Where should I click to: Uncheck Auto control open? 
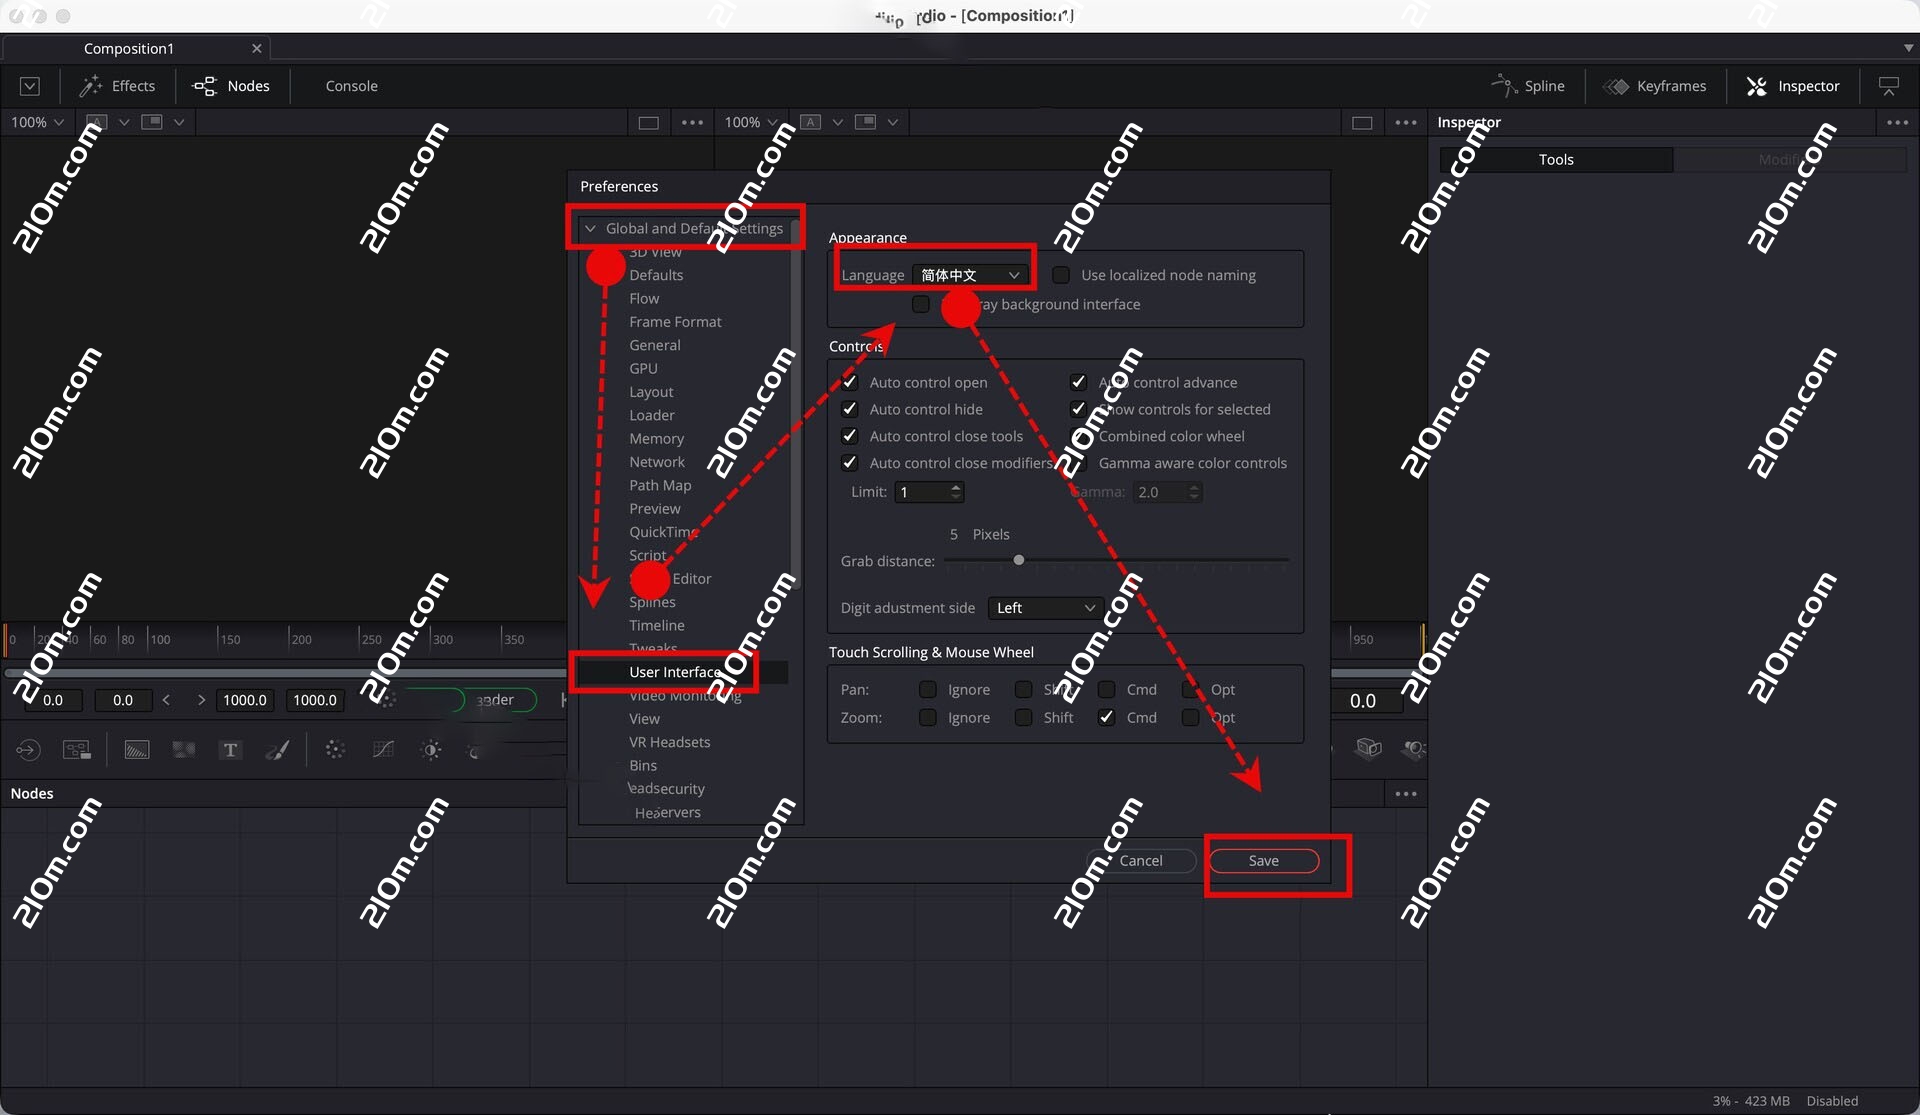[x=850, y=382]
